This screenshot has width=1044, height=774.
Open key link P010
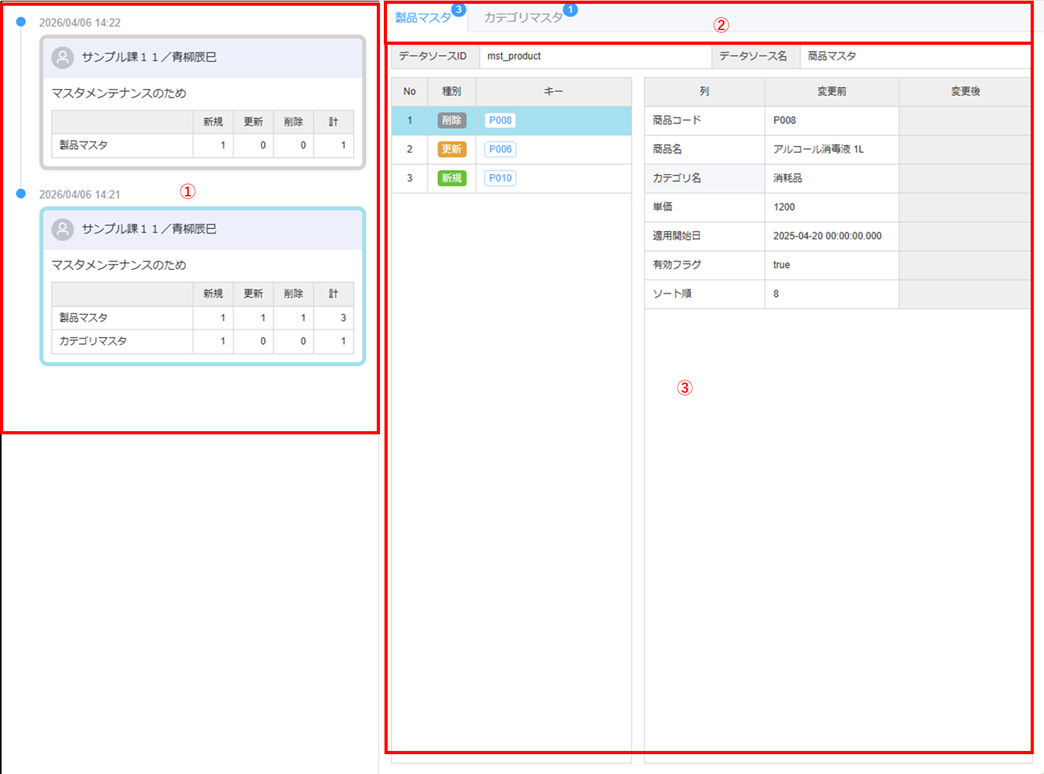click(500, 179)
